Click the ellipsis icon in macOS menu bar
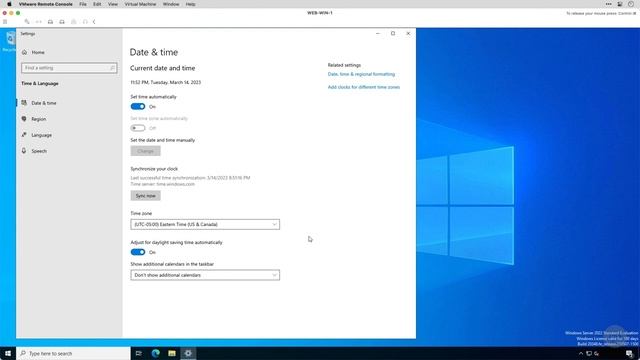Viewport: 640px width, 360px height. 609,4
